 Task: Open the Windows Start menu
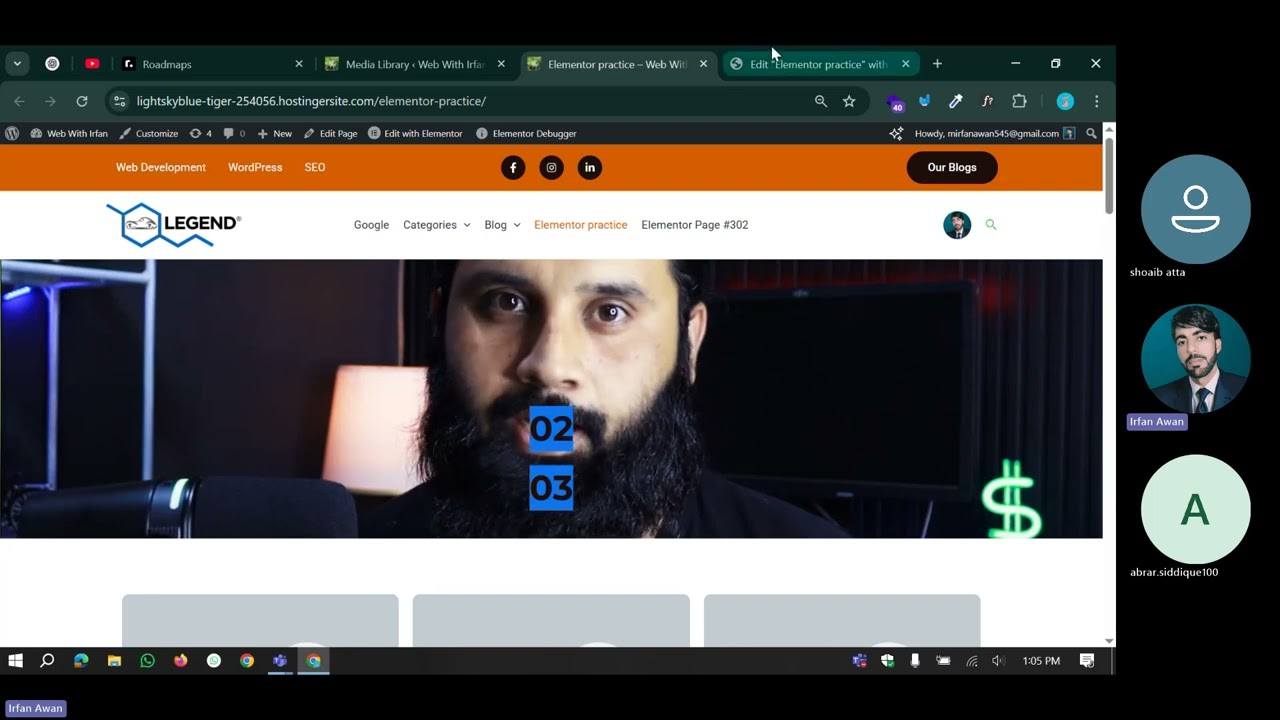(15, 661)
